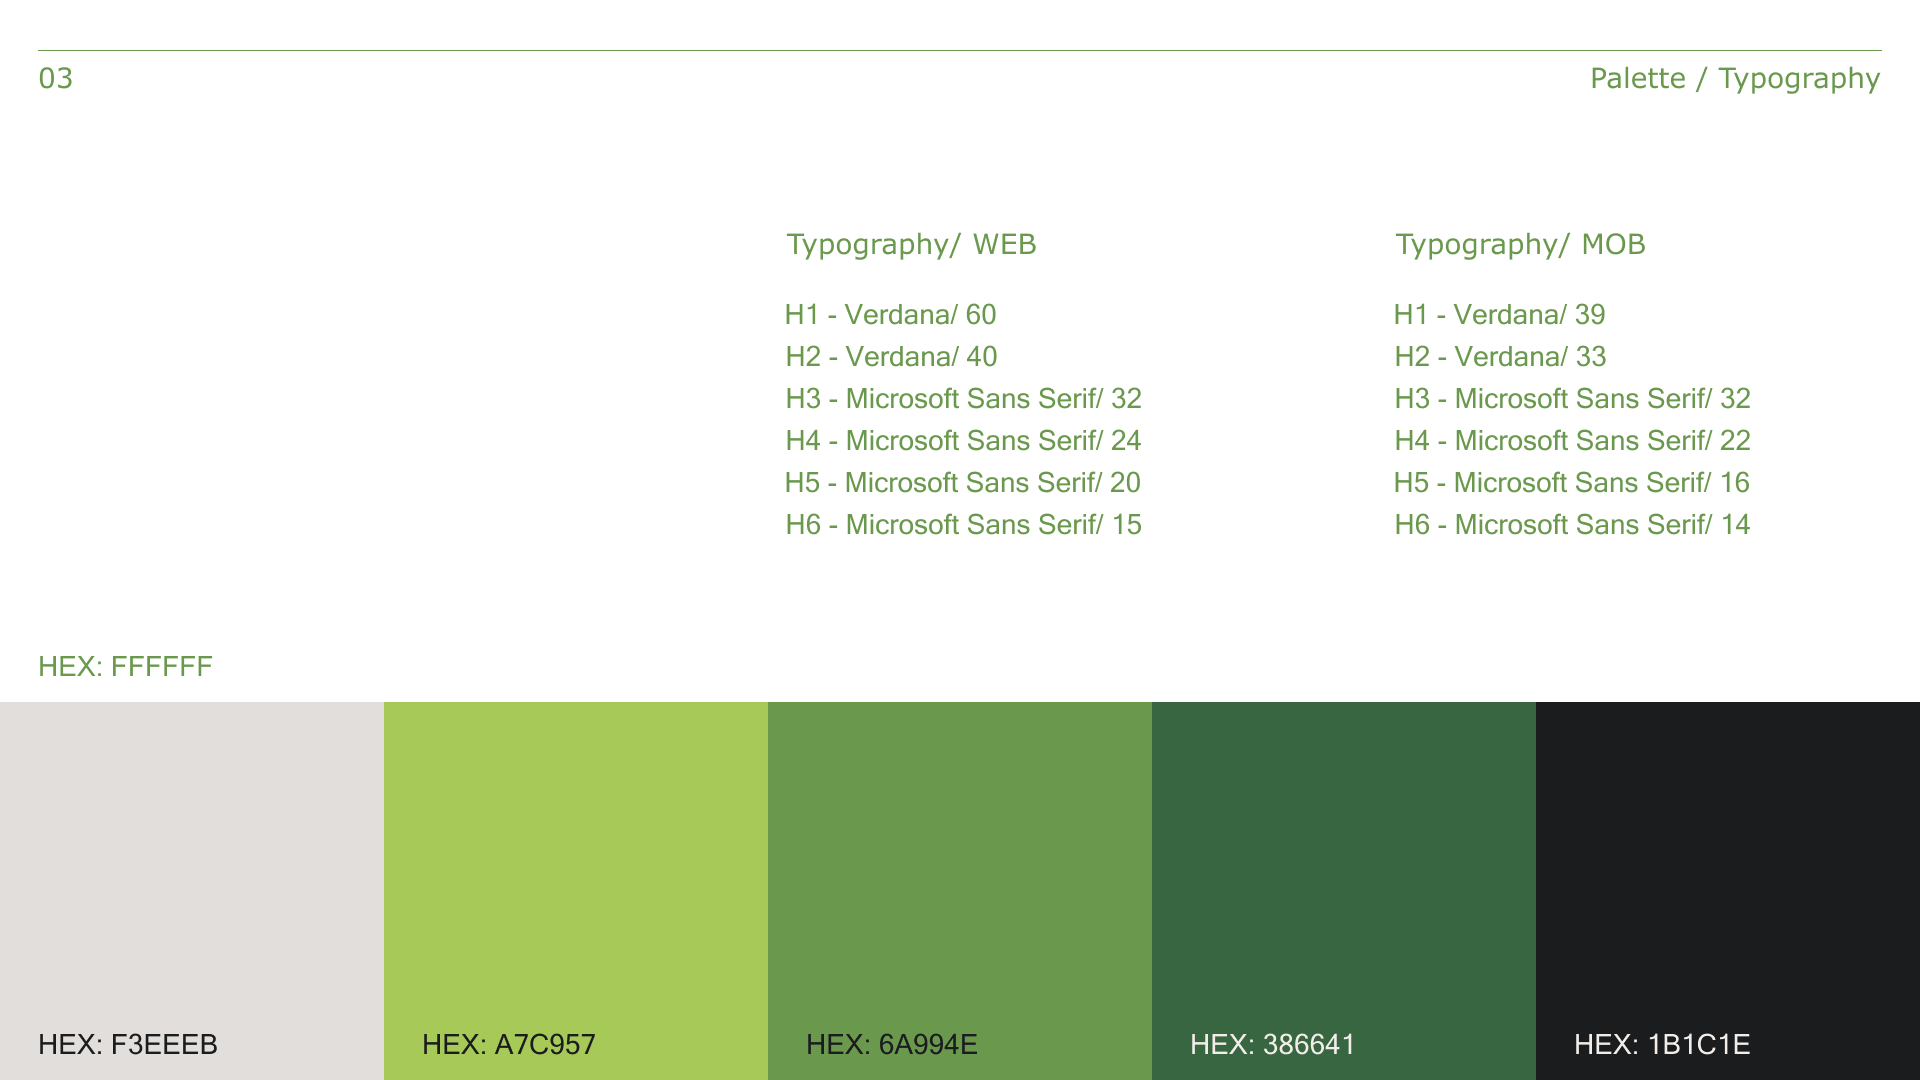This screenshot has width=1920, height=1080.
Task: Select the 'H1 - Verdana/ 60' line
Action: [x=890, y=315]
